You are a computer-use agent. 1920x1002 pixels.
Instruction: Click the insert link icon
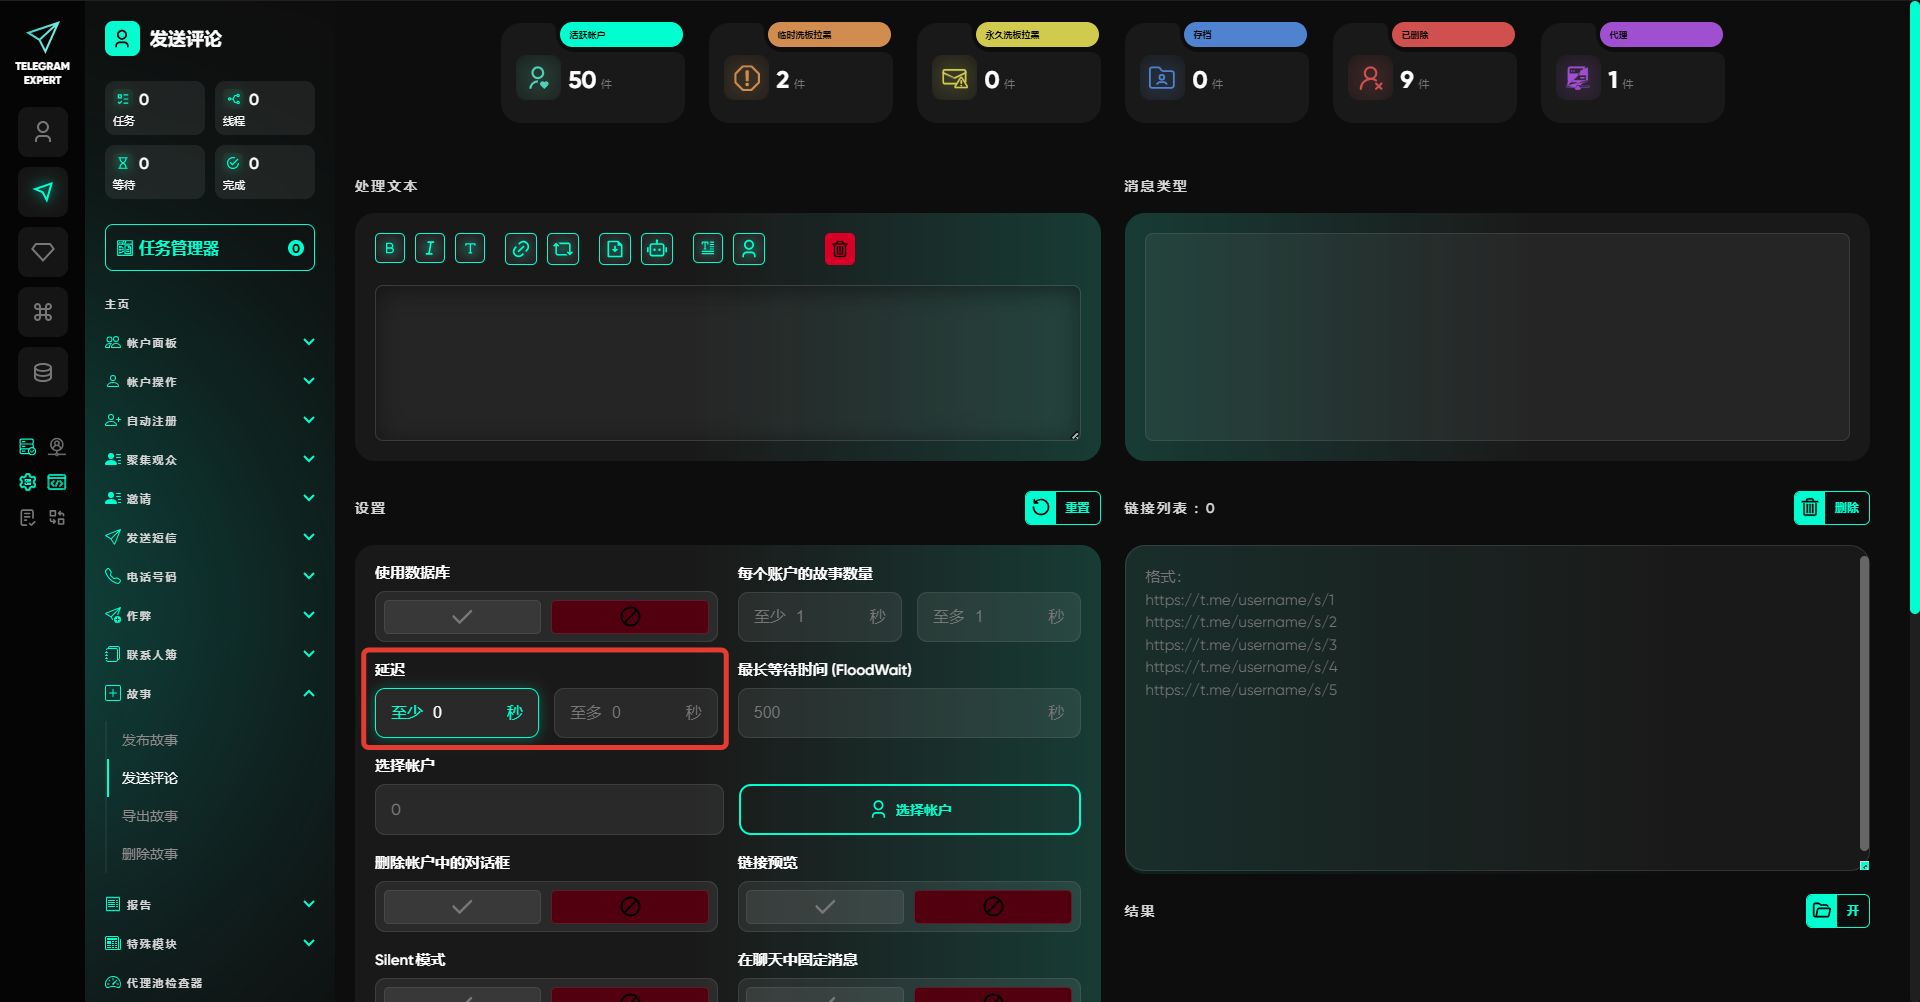521,249
